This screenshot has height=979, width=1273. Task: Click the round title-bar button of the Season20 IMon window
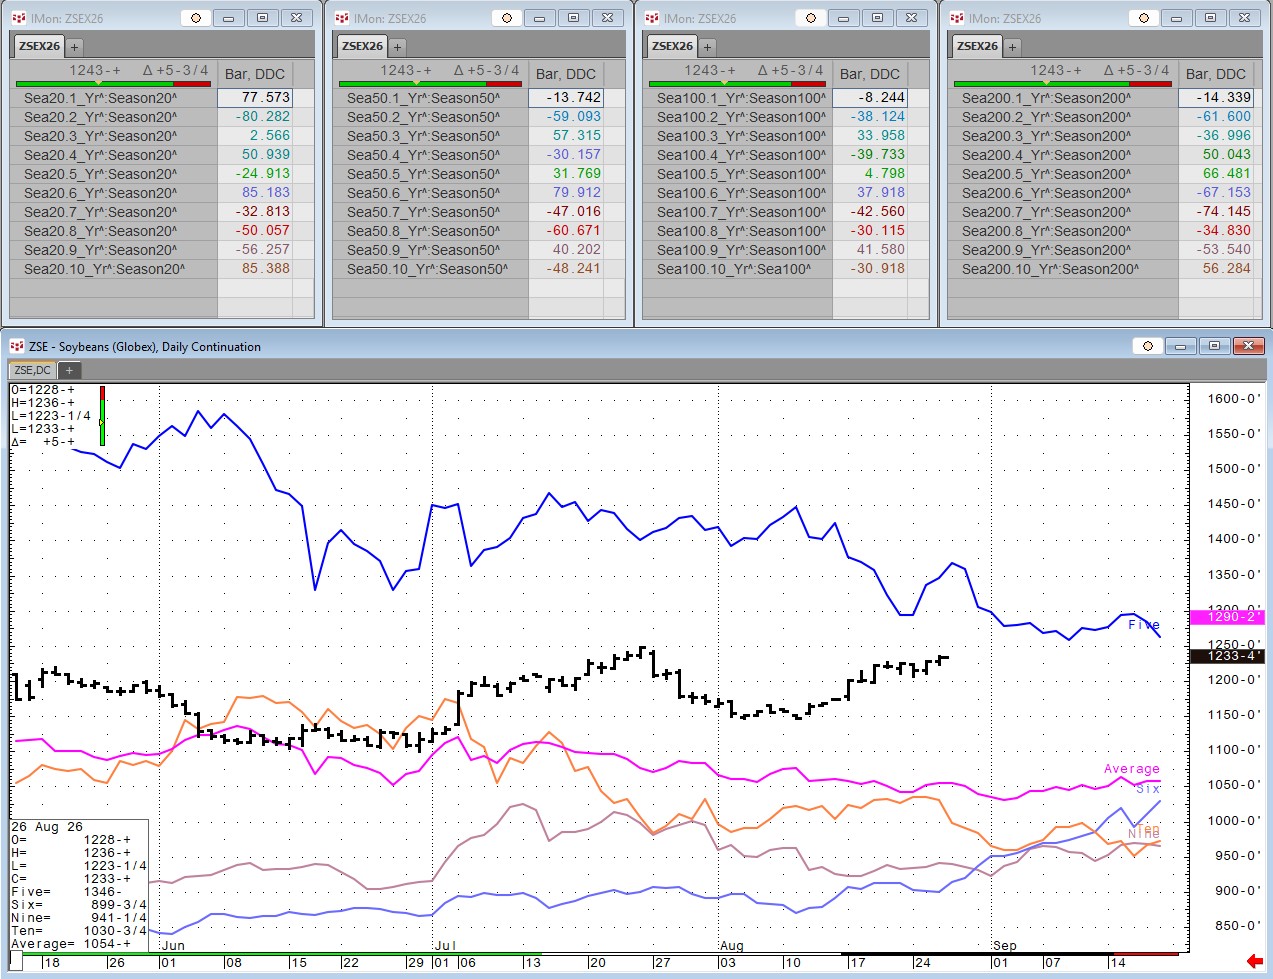tap(196, 18)
